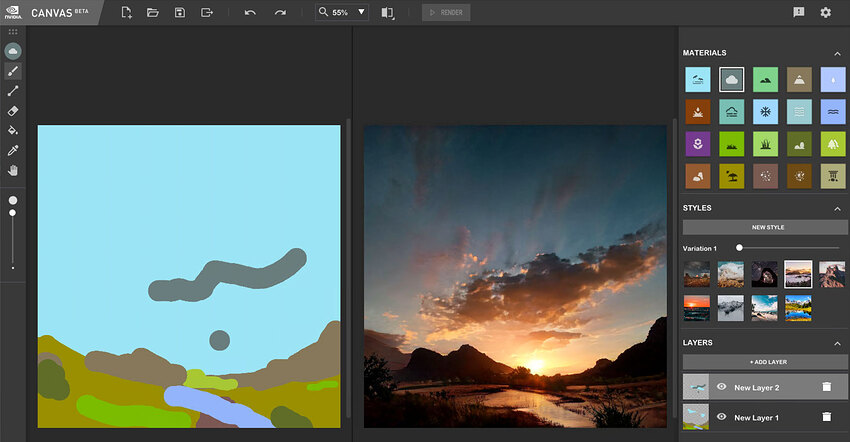Apply the selected misty lake sunset style
This screenshot has width=850, height=442.
click(799, 274)
